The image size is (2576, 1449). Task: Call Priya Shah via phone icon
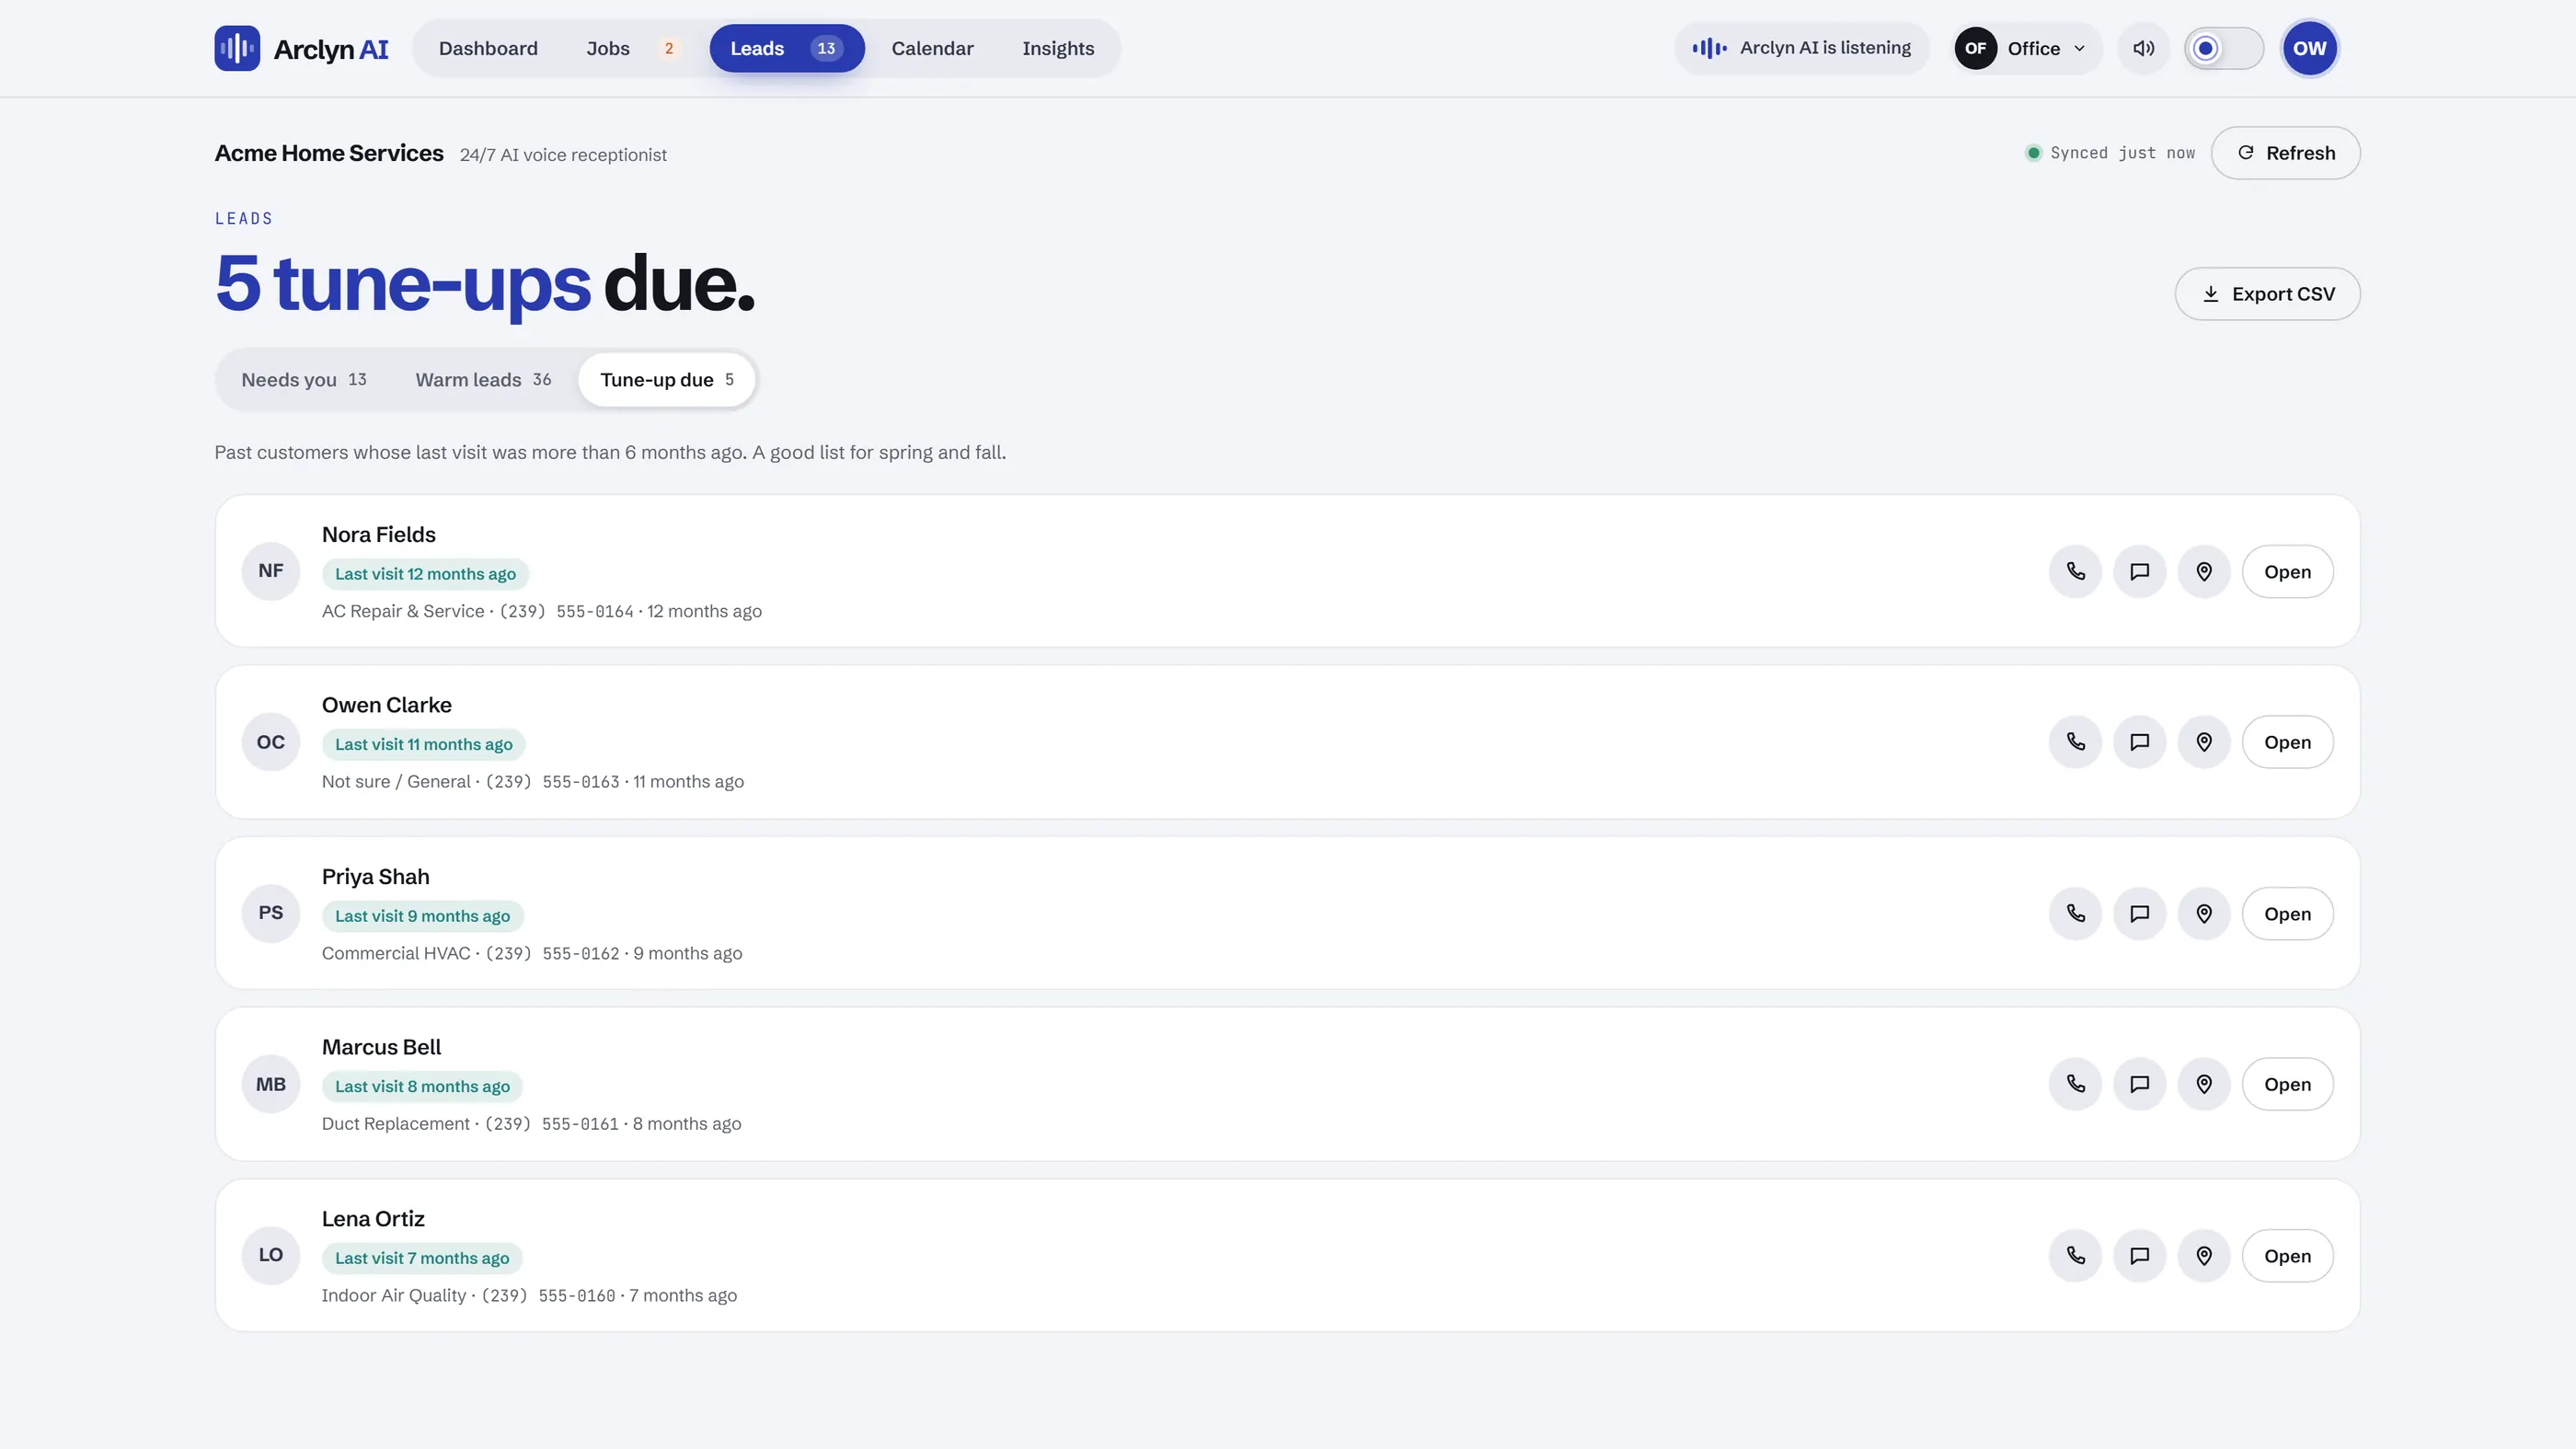(x=2076, y=913)
